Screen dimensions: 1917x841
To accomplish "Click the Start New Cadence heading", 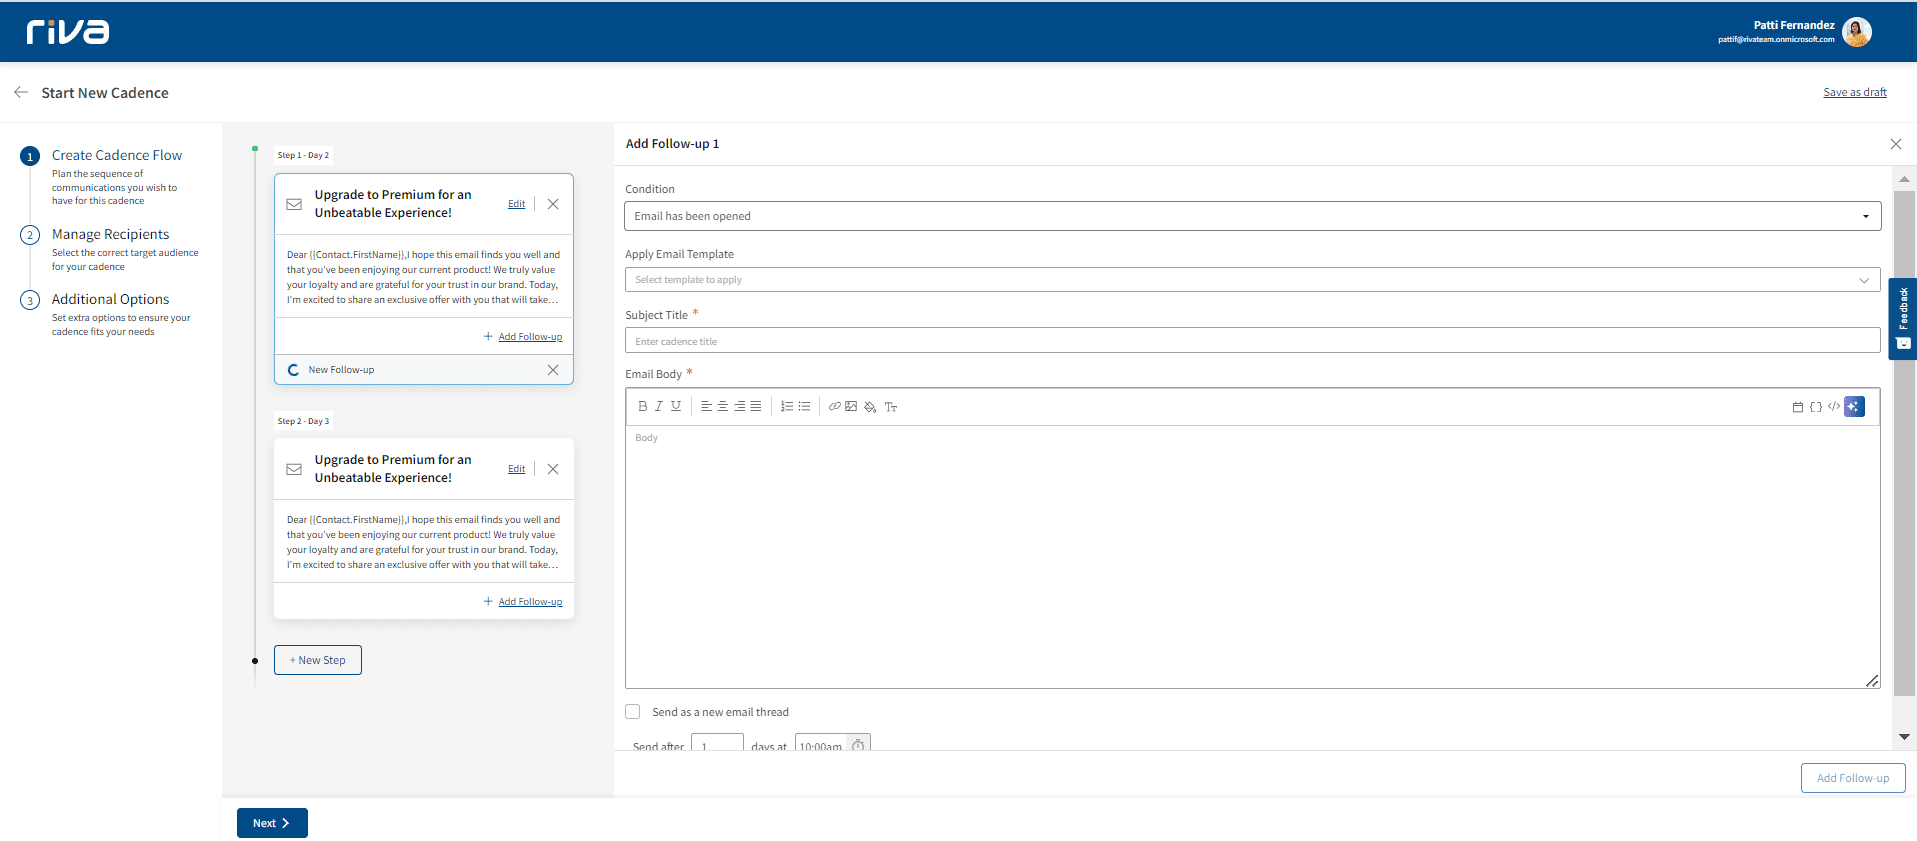I will tap(105, 93).
